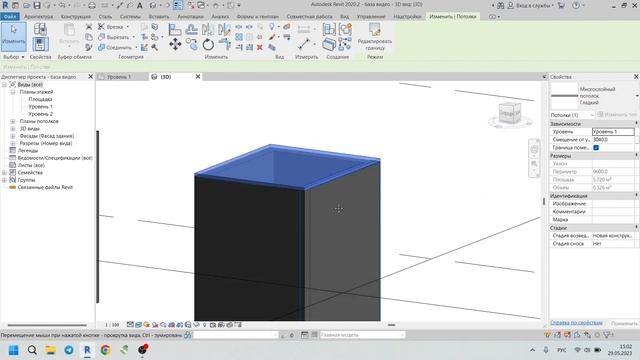Open Уровень 2 in the project browser

coord(40,114)
